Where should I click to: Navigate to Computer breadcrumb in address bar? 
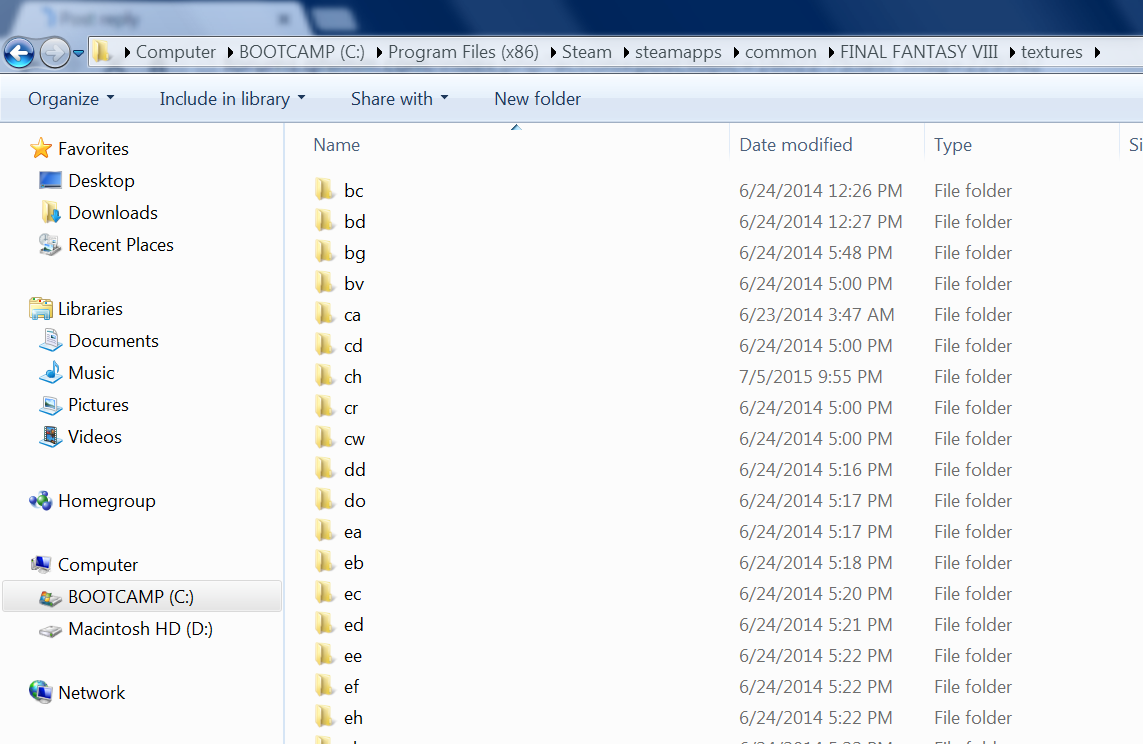[x=176, y=52]
